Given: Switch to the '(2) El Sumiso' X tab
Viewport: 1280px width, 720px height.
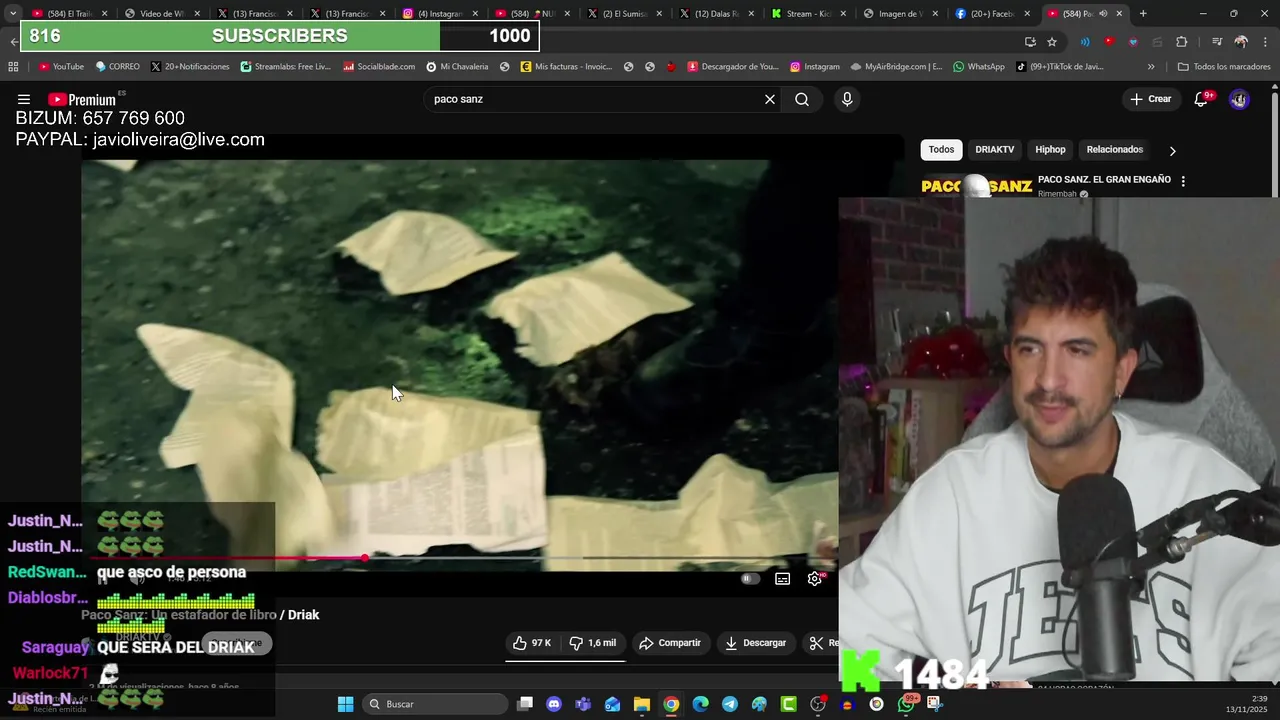Looking at the screenshot, I should pos(624,13).
